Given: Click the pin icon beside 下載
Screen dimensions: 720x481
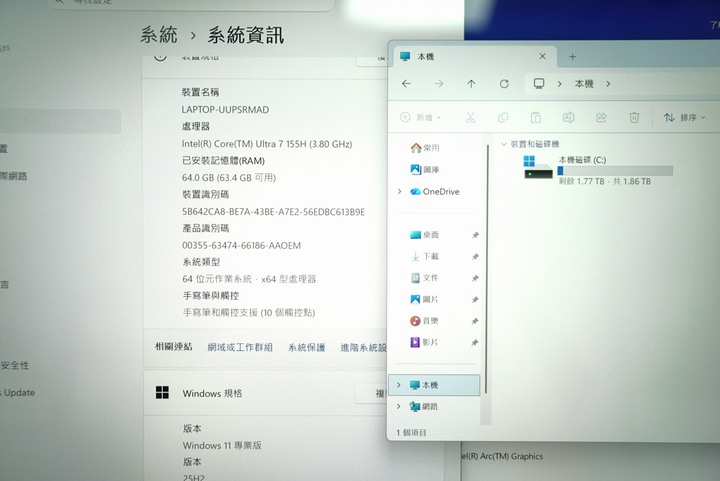Looking at the screenshot, I should pos(475,257).
